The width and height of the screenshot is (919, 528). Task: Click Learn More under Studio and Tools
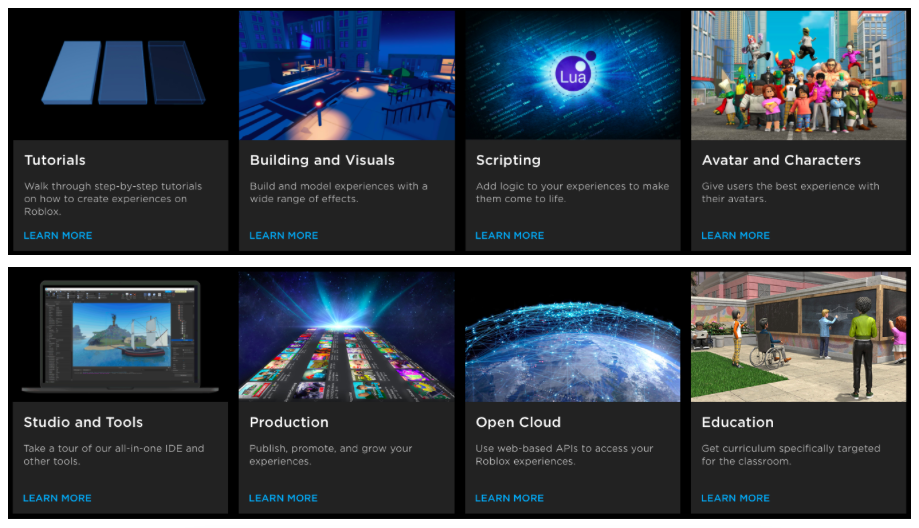[57, 498]
